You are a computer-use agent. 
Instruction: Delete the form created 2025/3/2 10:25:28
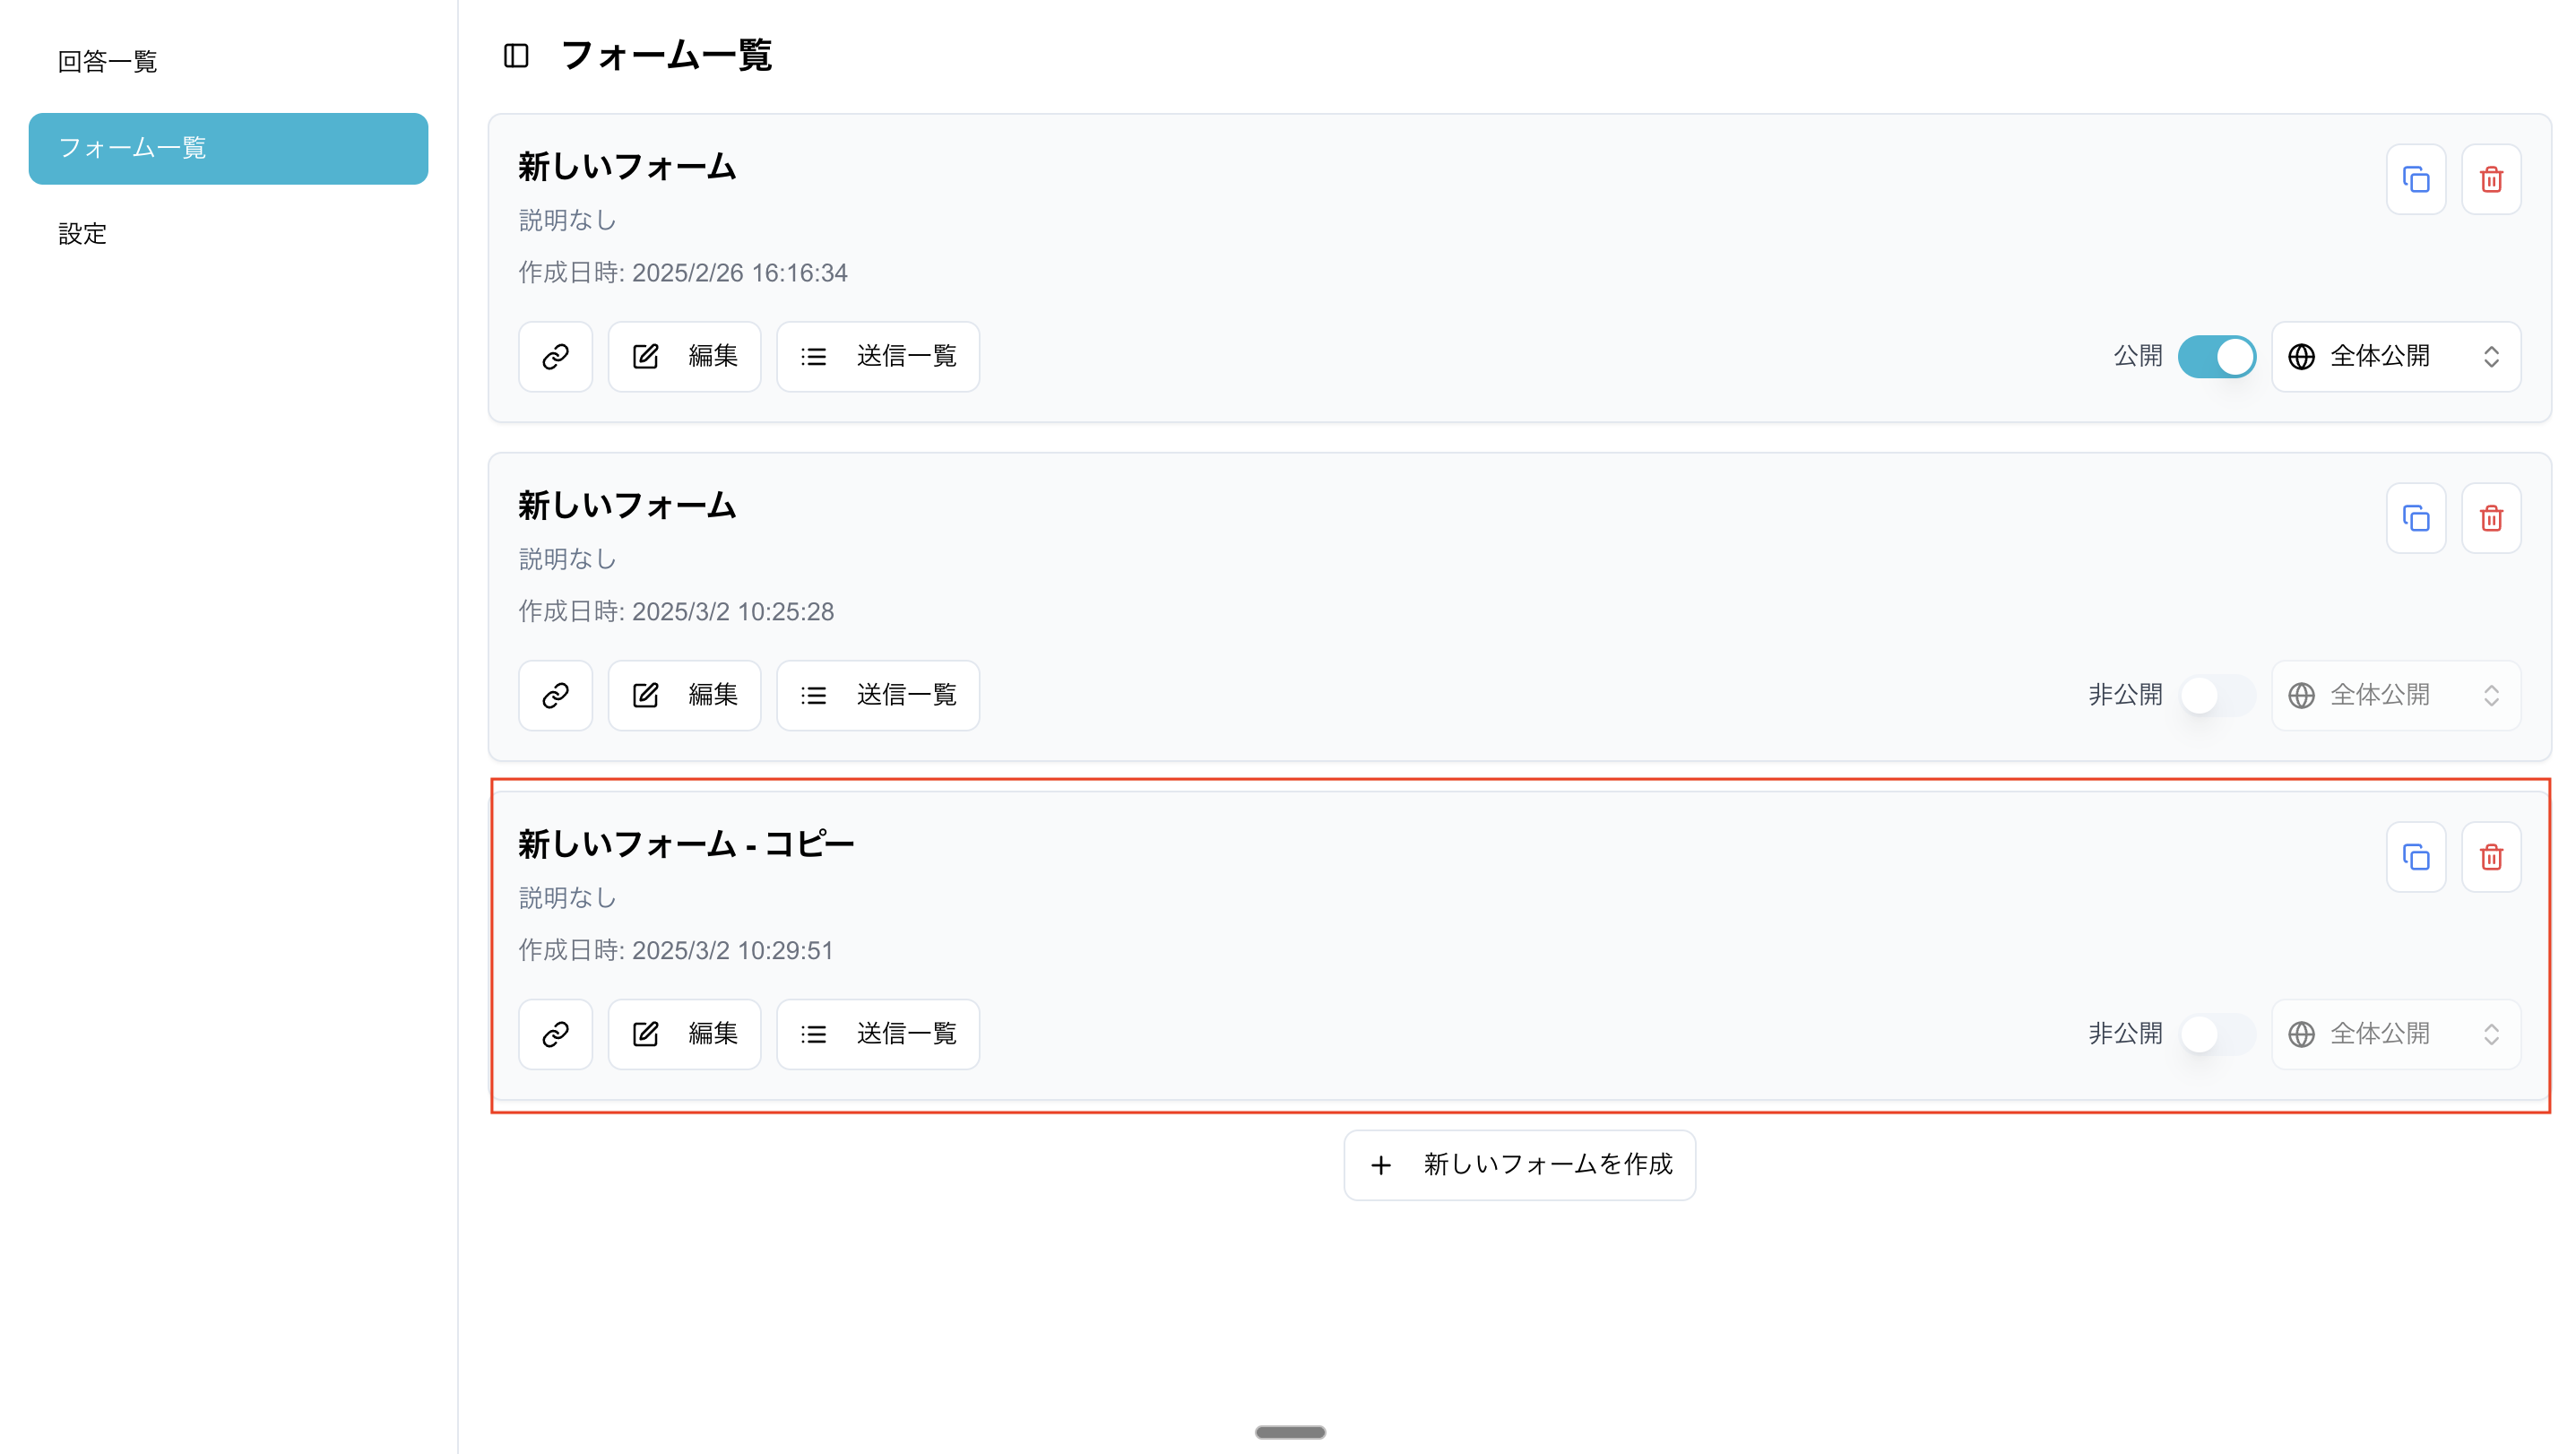click(x=2491, y=519)
